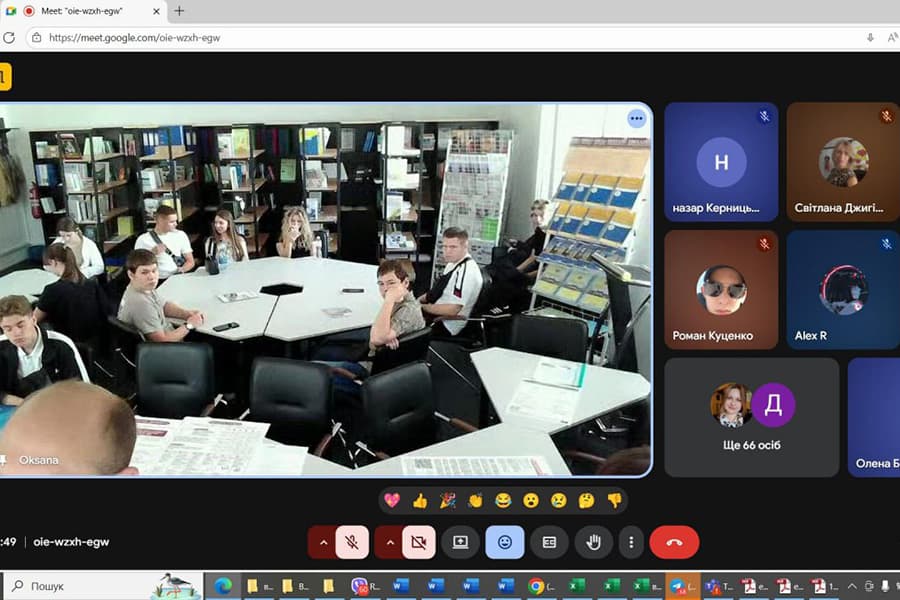This screenshot has width=900, height=600.
Task: Turn on captions button
Action: [x=549, y=542]
